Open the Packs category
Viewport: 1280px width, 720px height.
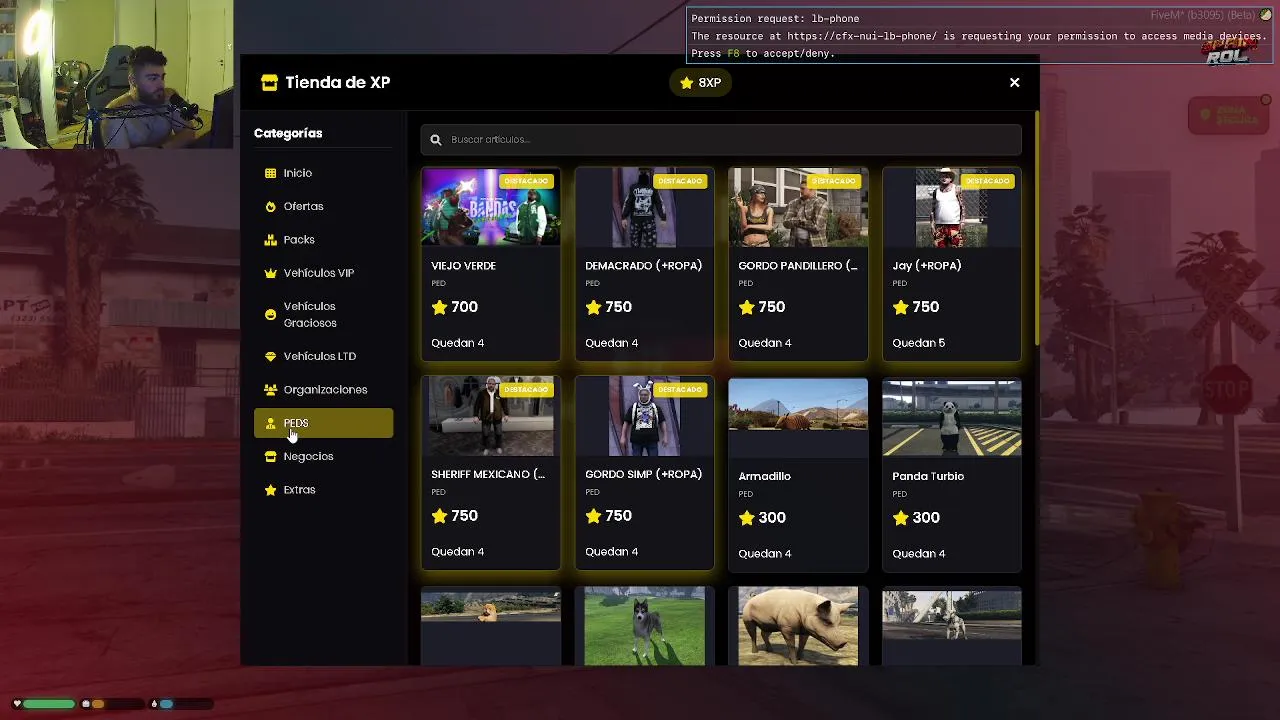[x=323, y=240]
